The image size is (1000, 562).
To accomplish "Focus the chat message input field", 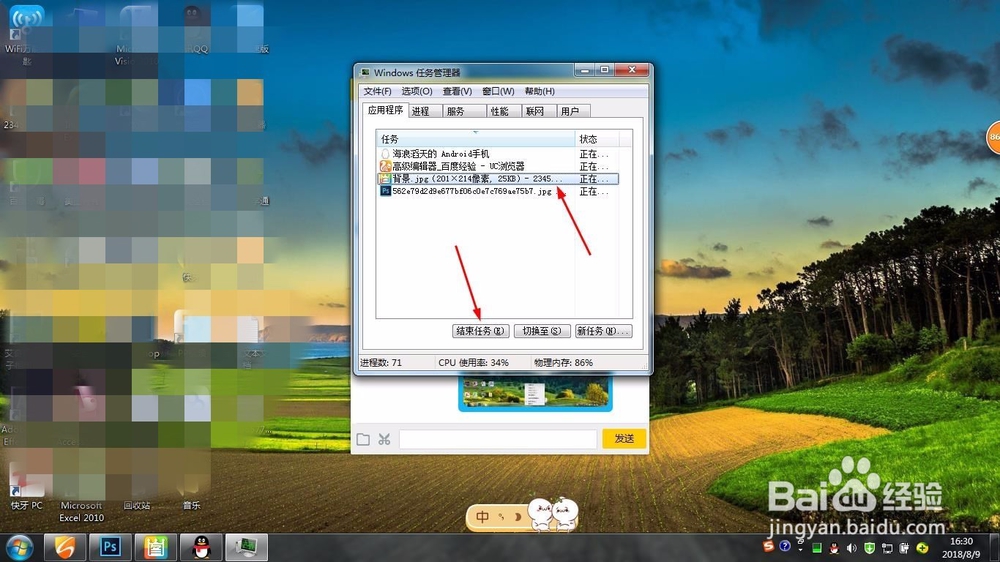I will [x=498, y=439].
